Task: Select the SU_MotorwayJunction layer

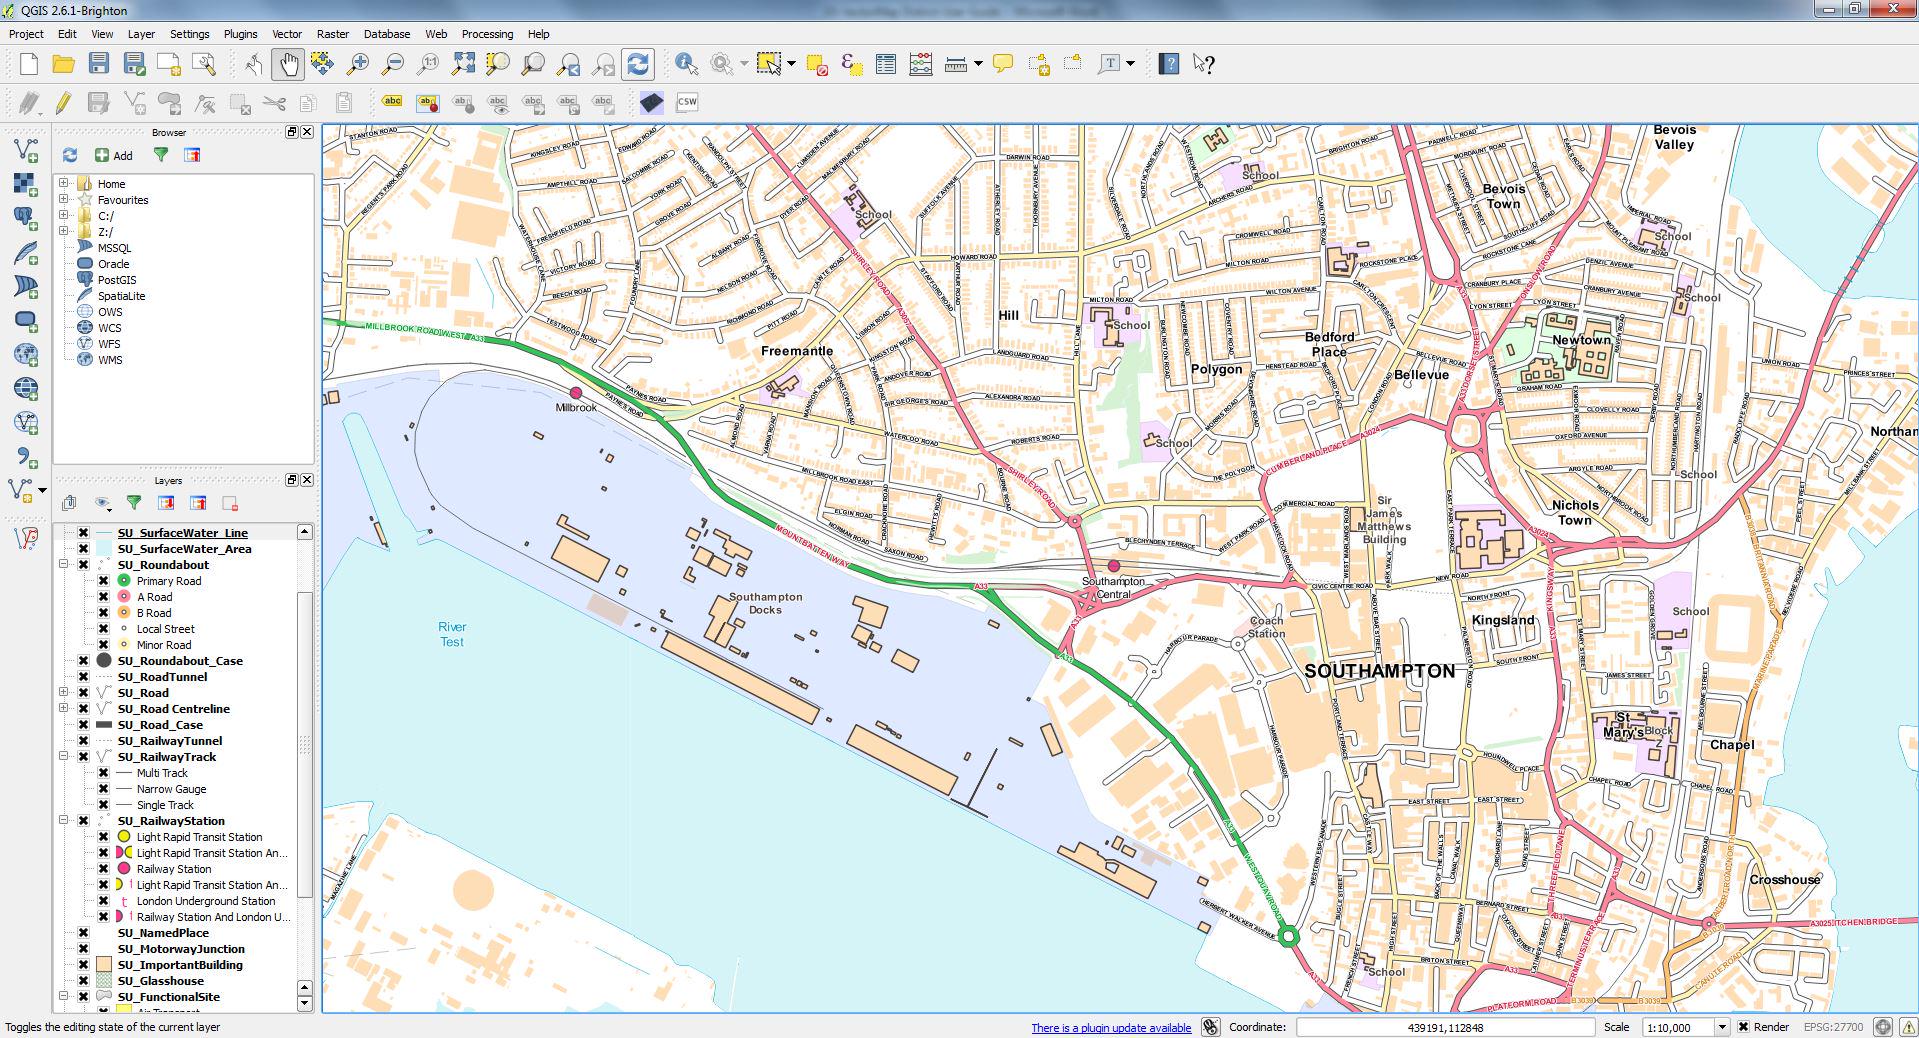Action: [x=181, y=949]
